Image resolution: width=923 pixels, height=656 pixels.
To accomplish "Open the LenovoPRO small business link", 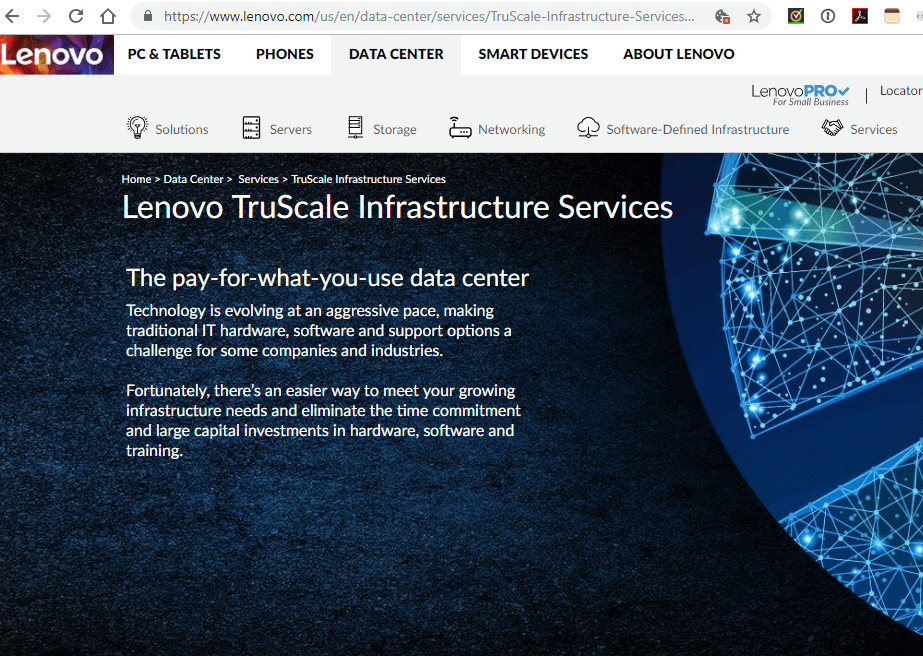I will (799, 93).
